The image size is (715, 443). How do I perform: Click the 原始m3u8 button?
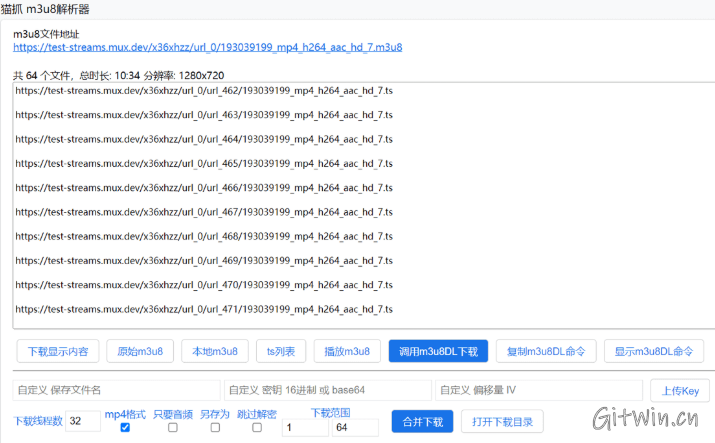click(140, 351)
